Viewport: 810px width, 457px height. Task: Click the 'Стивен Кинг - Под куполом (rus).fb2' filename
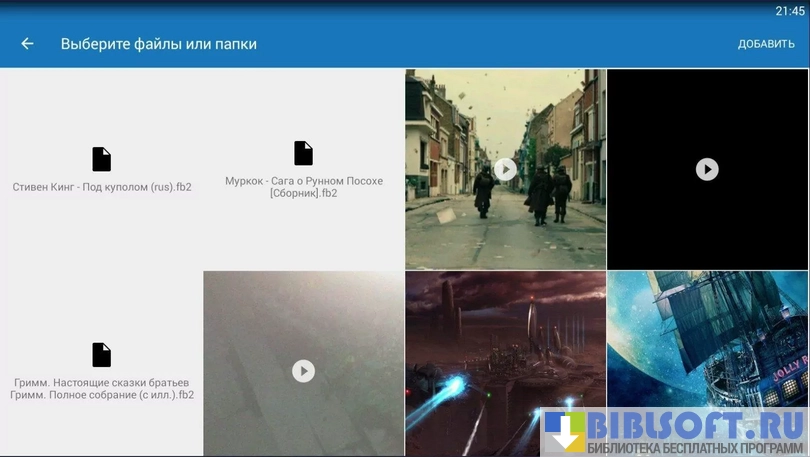[102, 187]
